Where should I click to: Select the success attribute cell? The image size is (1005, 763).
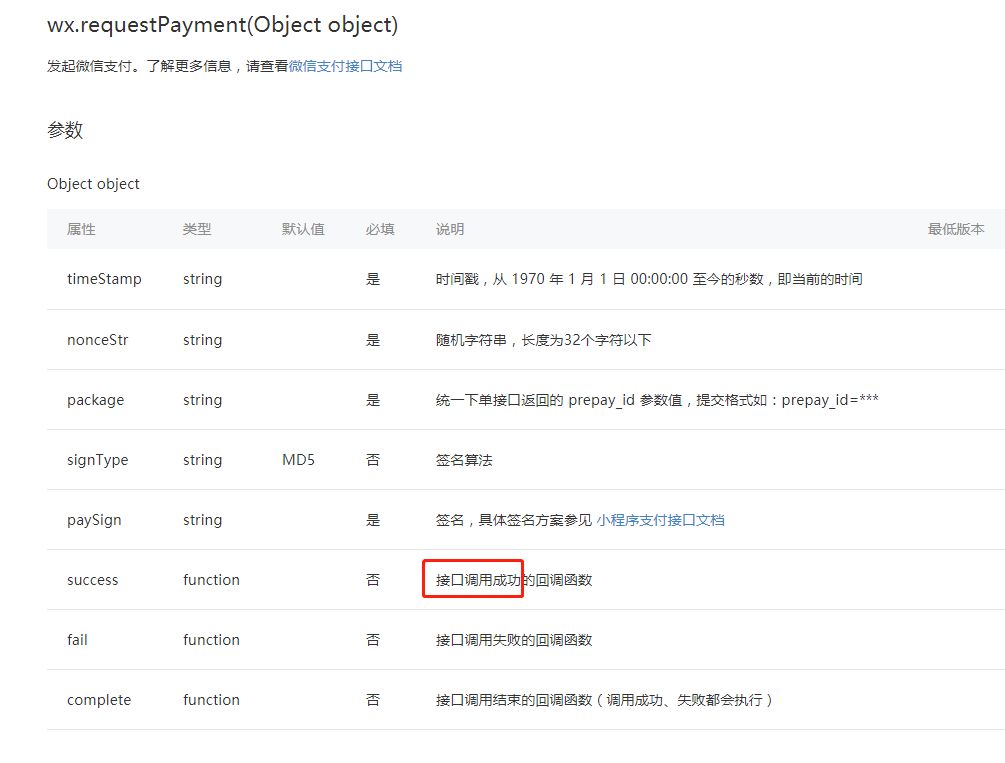92,580
